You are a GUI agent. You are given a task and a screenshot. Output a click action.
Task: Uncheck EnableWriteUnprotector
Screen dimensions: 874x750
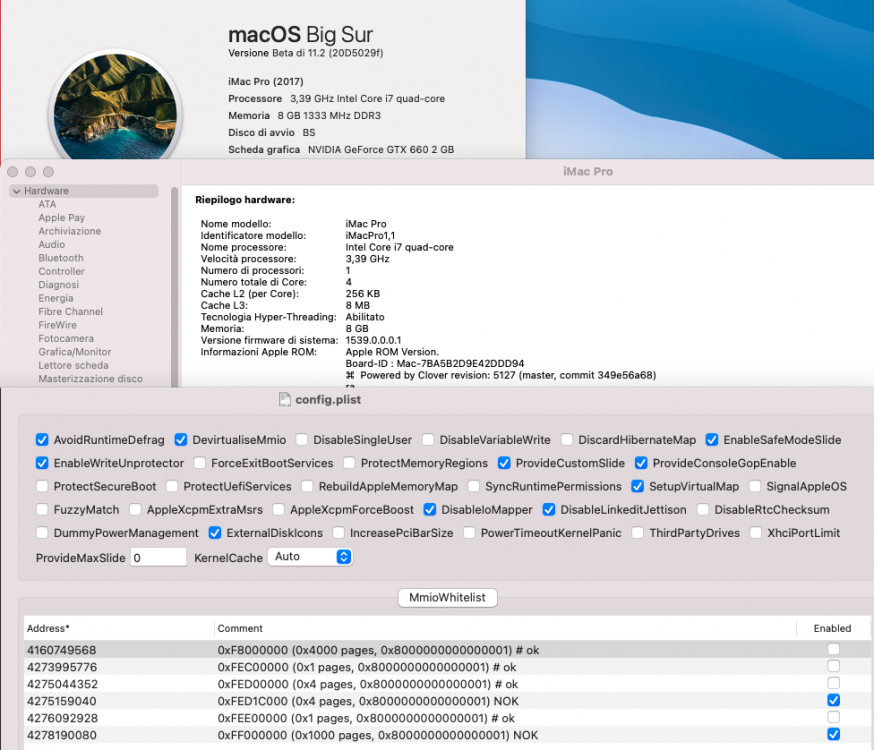pyautogui.click(x=42, y=463)
